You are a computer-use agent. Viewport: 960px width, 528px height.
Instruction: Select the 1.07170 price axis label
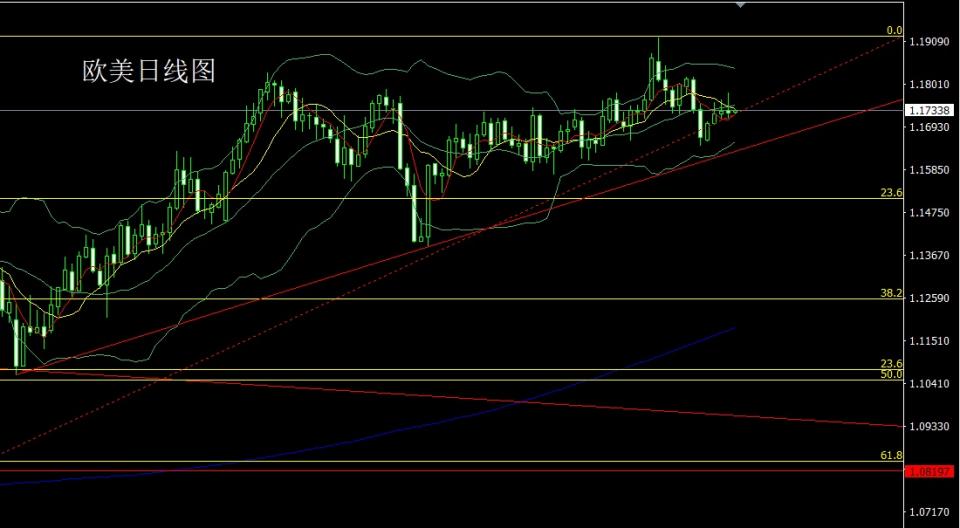click(931, 512)
